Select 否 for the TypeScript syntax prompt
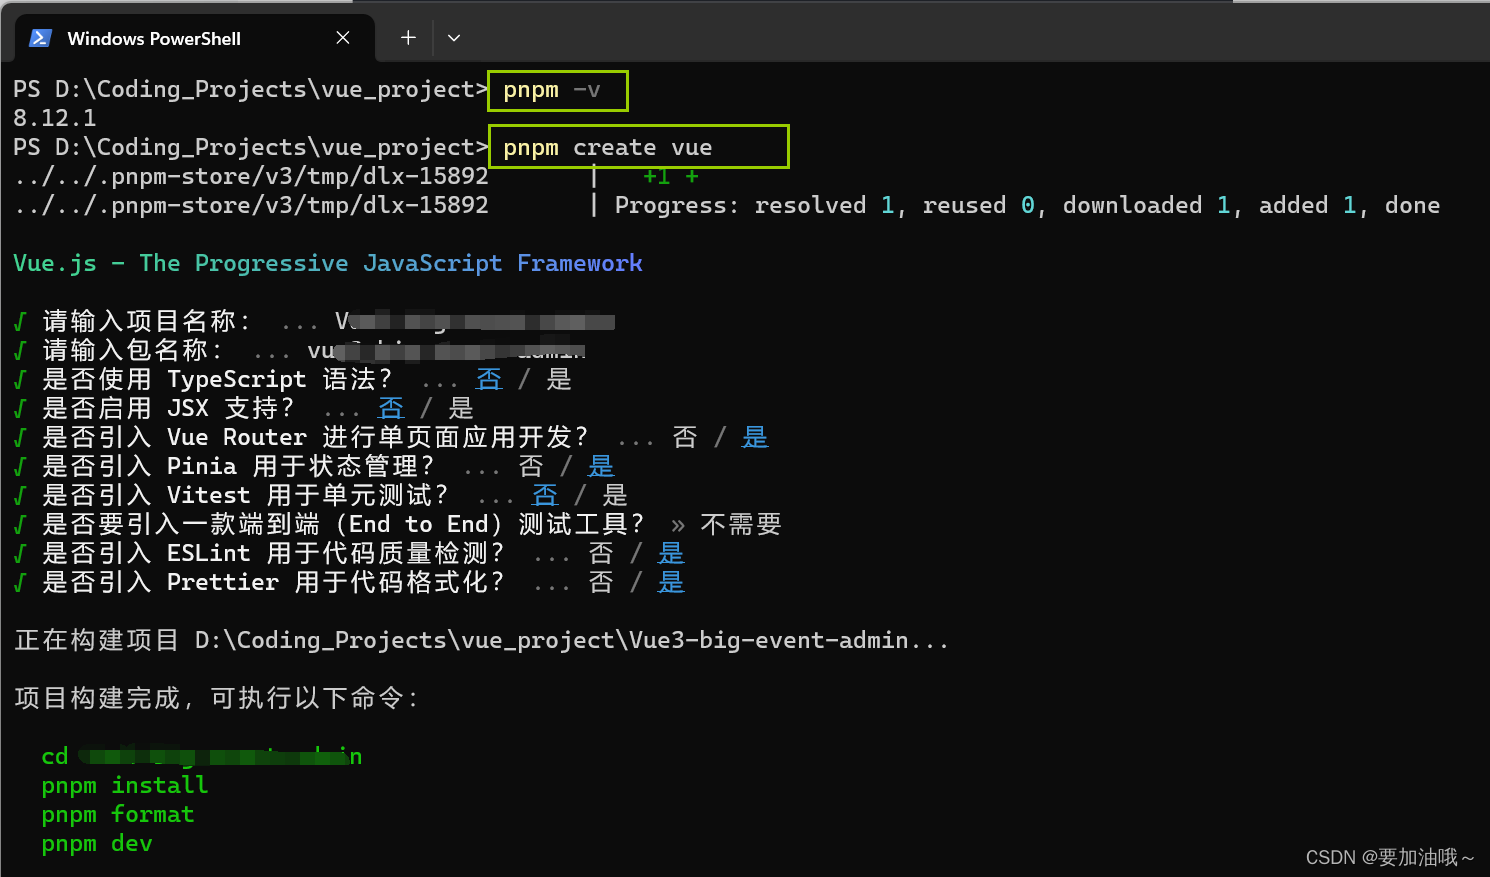 [489, 379]
